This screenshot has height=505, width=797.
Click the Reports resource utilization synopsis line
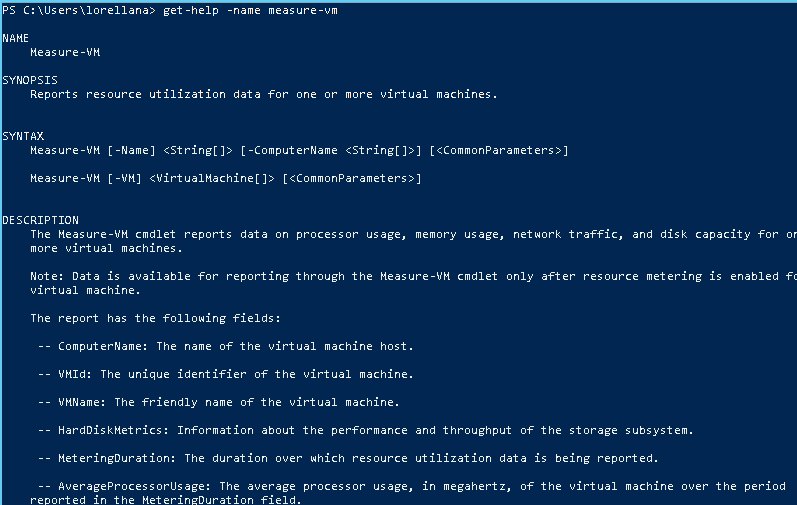264,94
